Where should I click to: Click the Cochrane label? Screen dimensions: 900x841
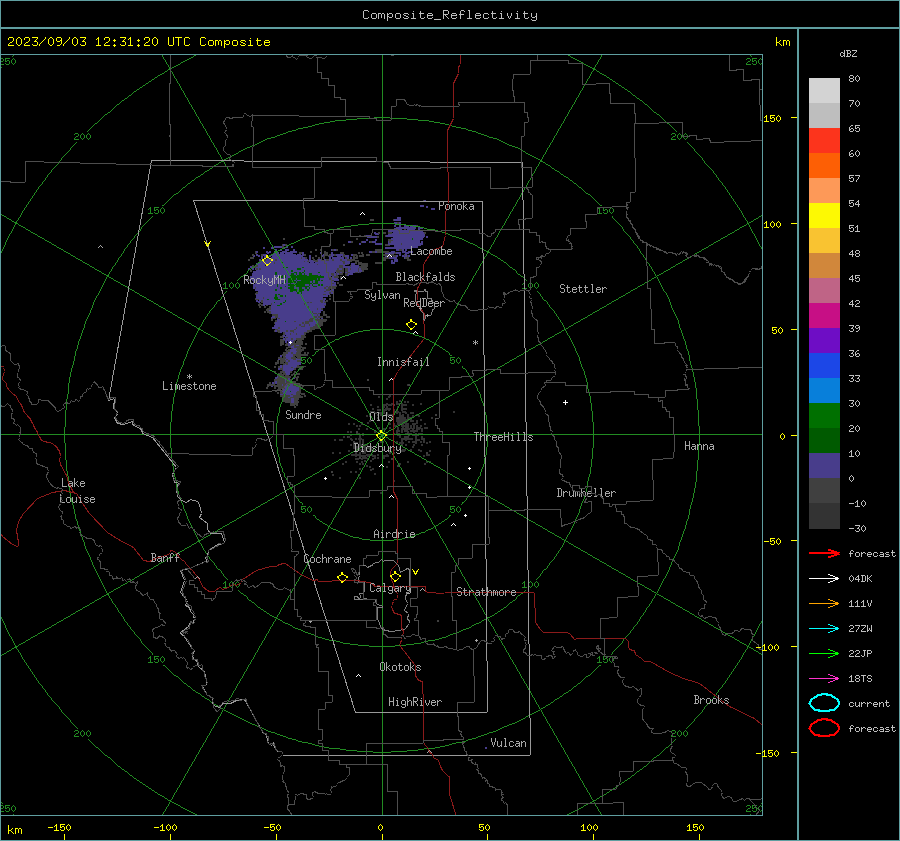pyautogui.click(x=327, y=559)
